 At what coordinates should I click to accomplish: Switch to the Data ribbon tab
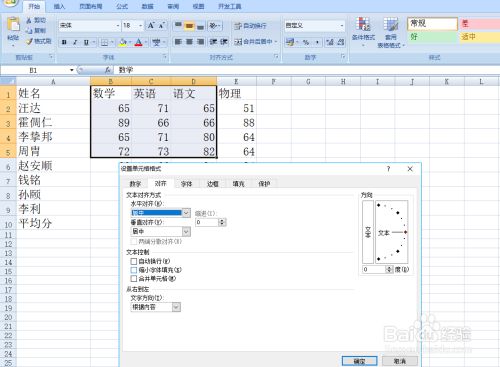(x=147, y=6)
